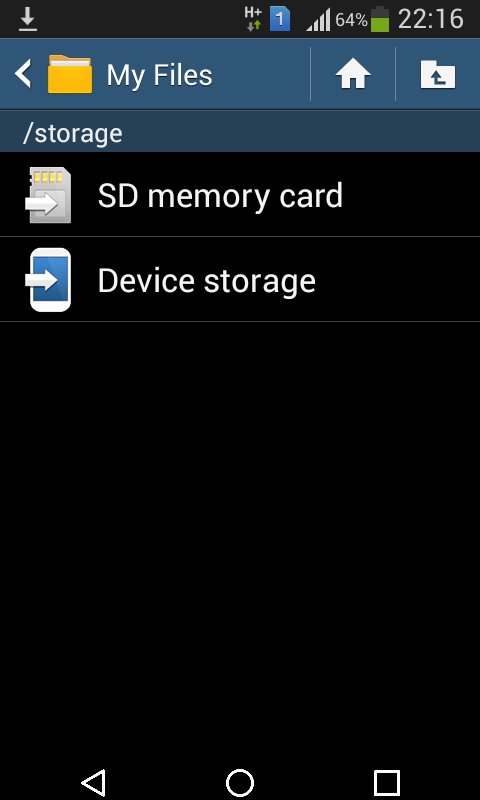This screenshot has height=800, width=480.
Task: Select the SD memory card entry
Action: (240, 195)
